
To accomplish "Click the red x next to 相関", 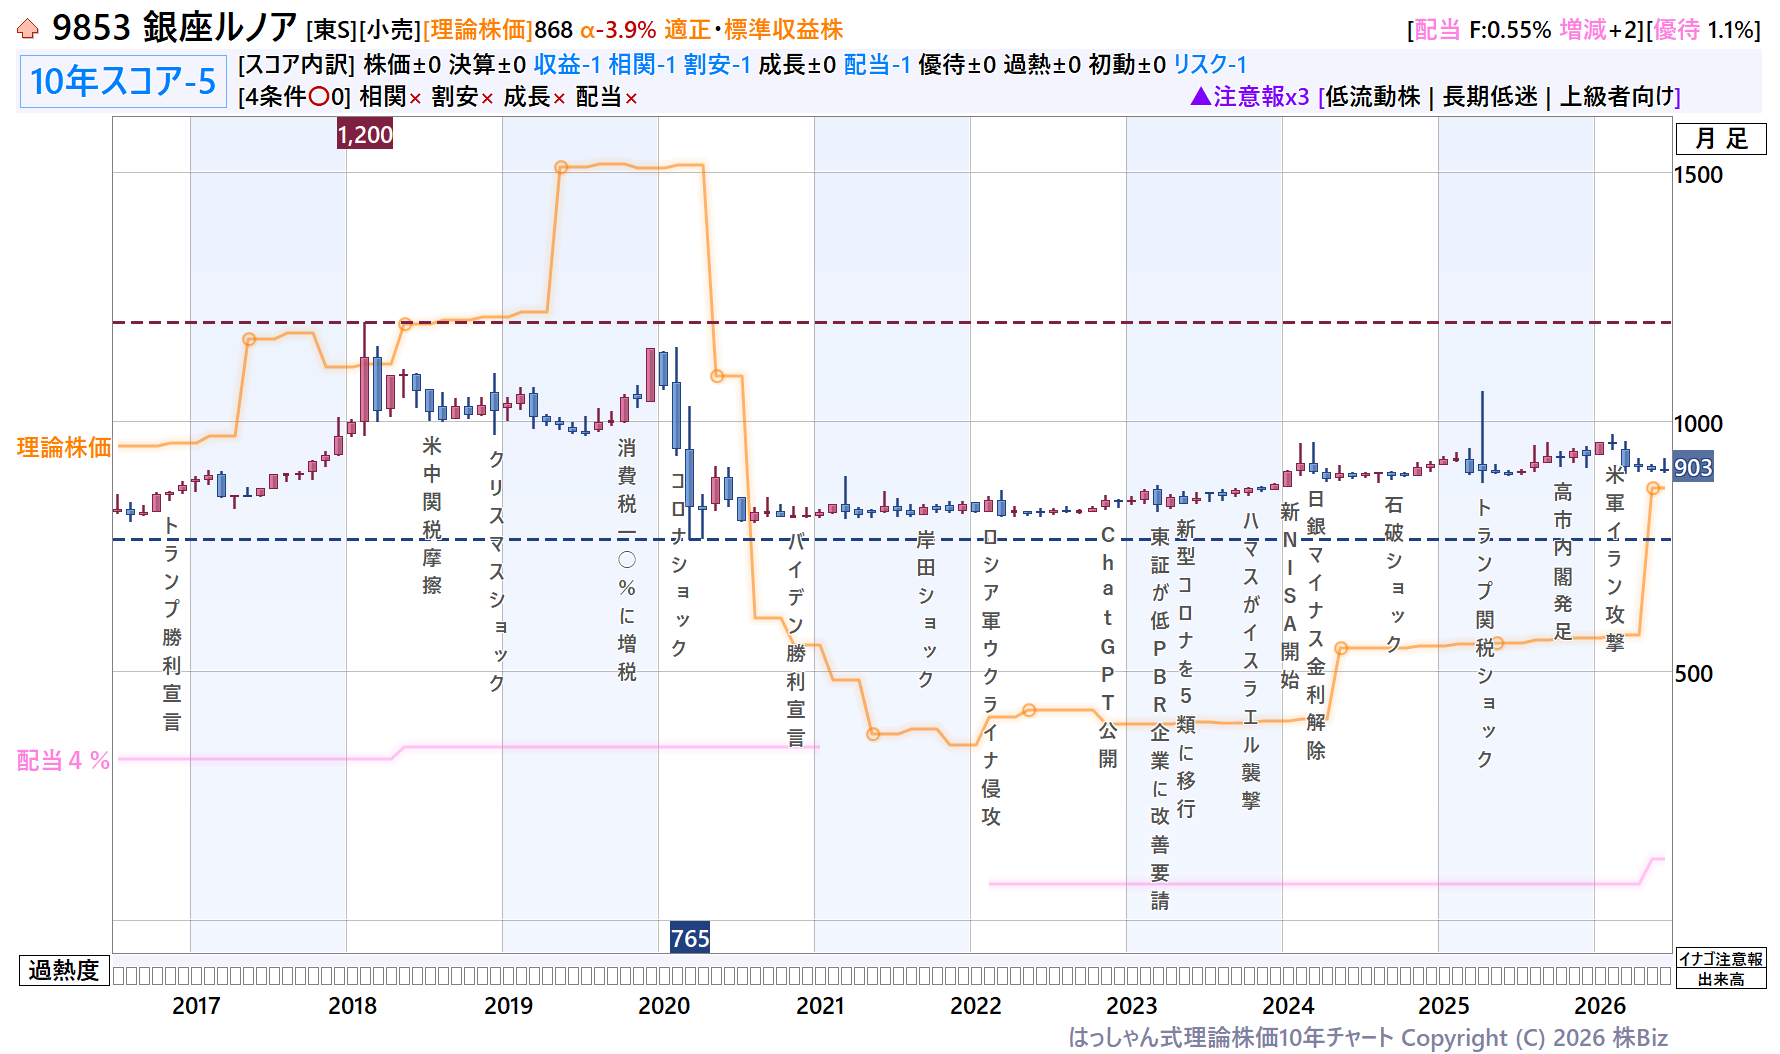I will click(415, 98).
